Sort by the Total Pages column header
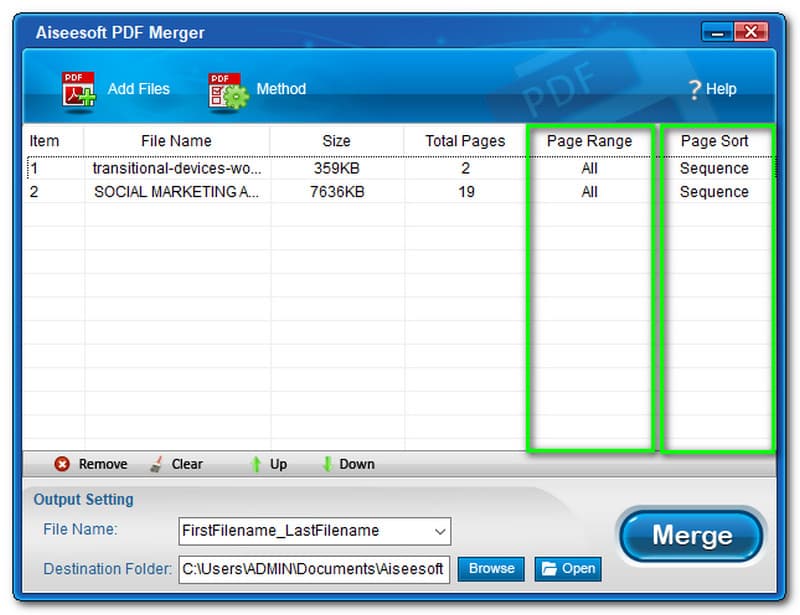Screen dimensions: 800x615 click(x=465, y=141)
